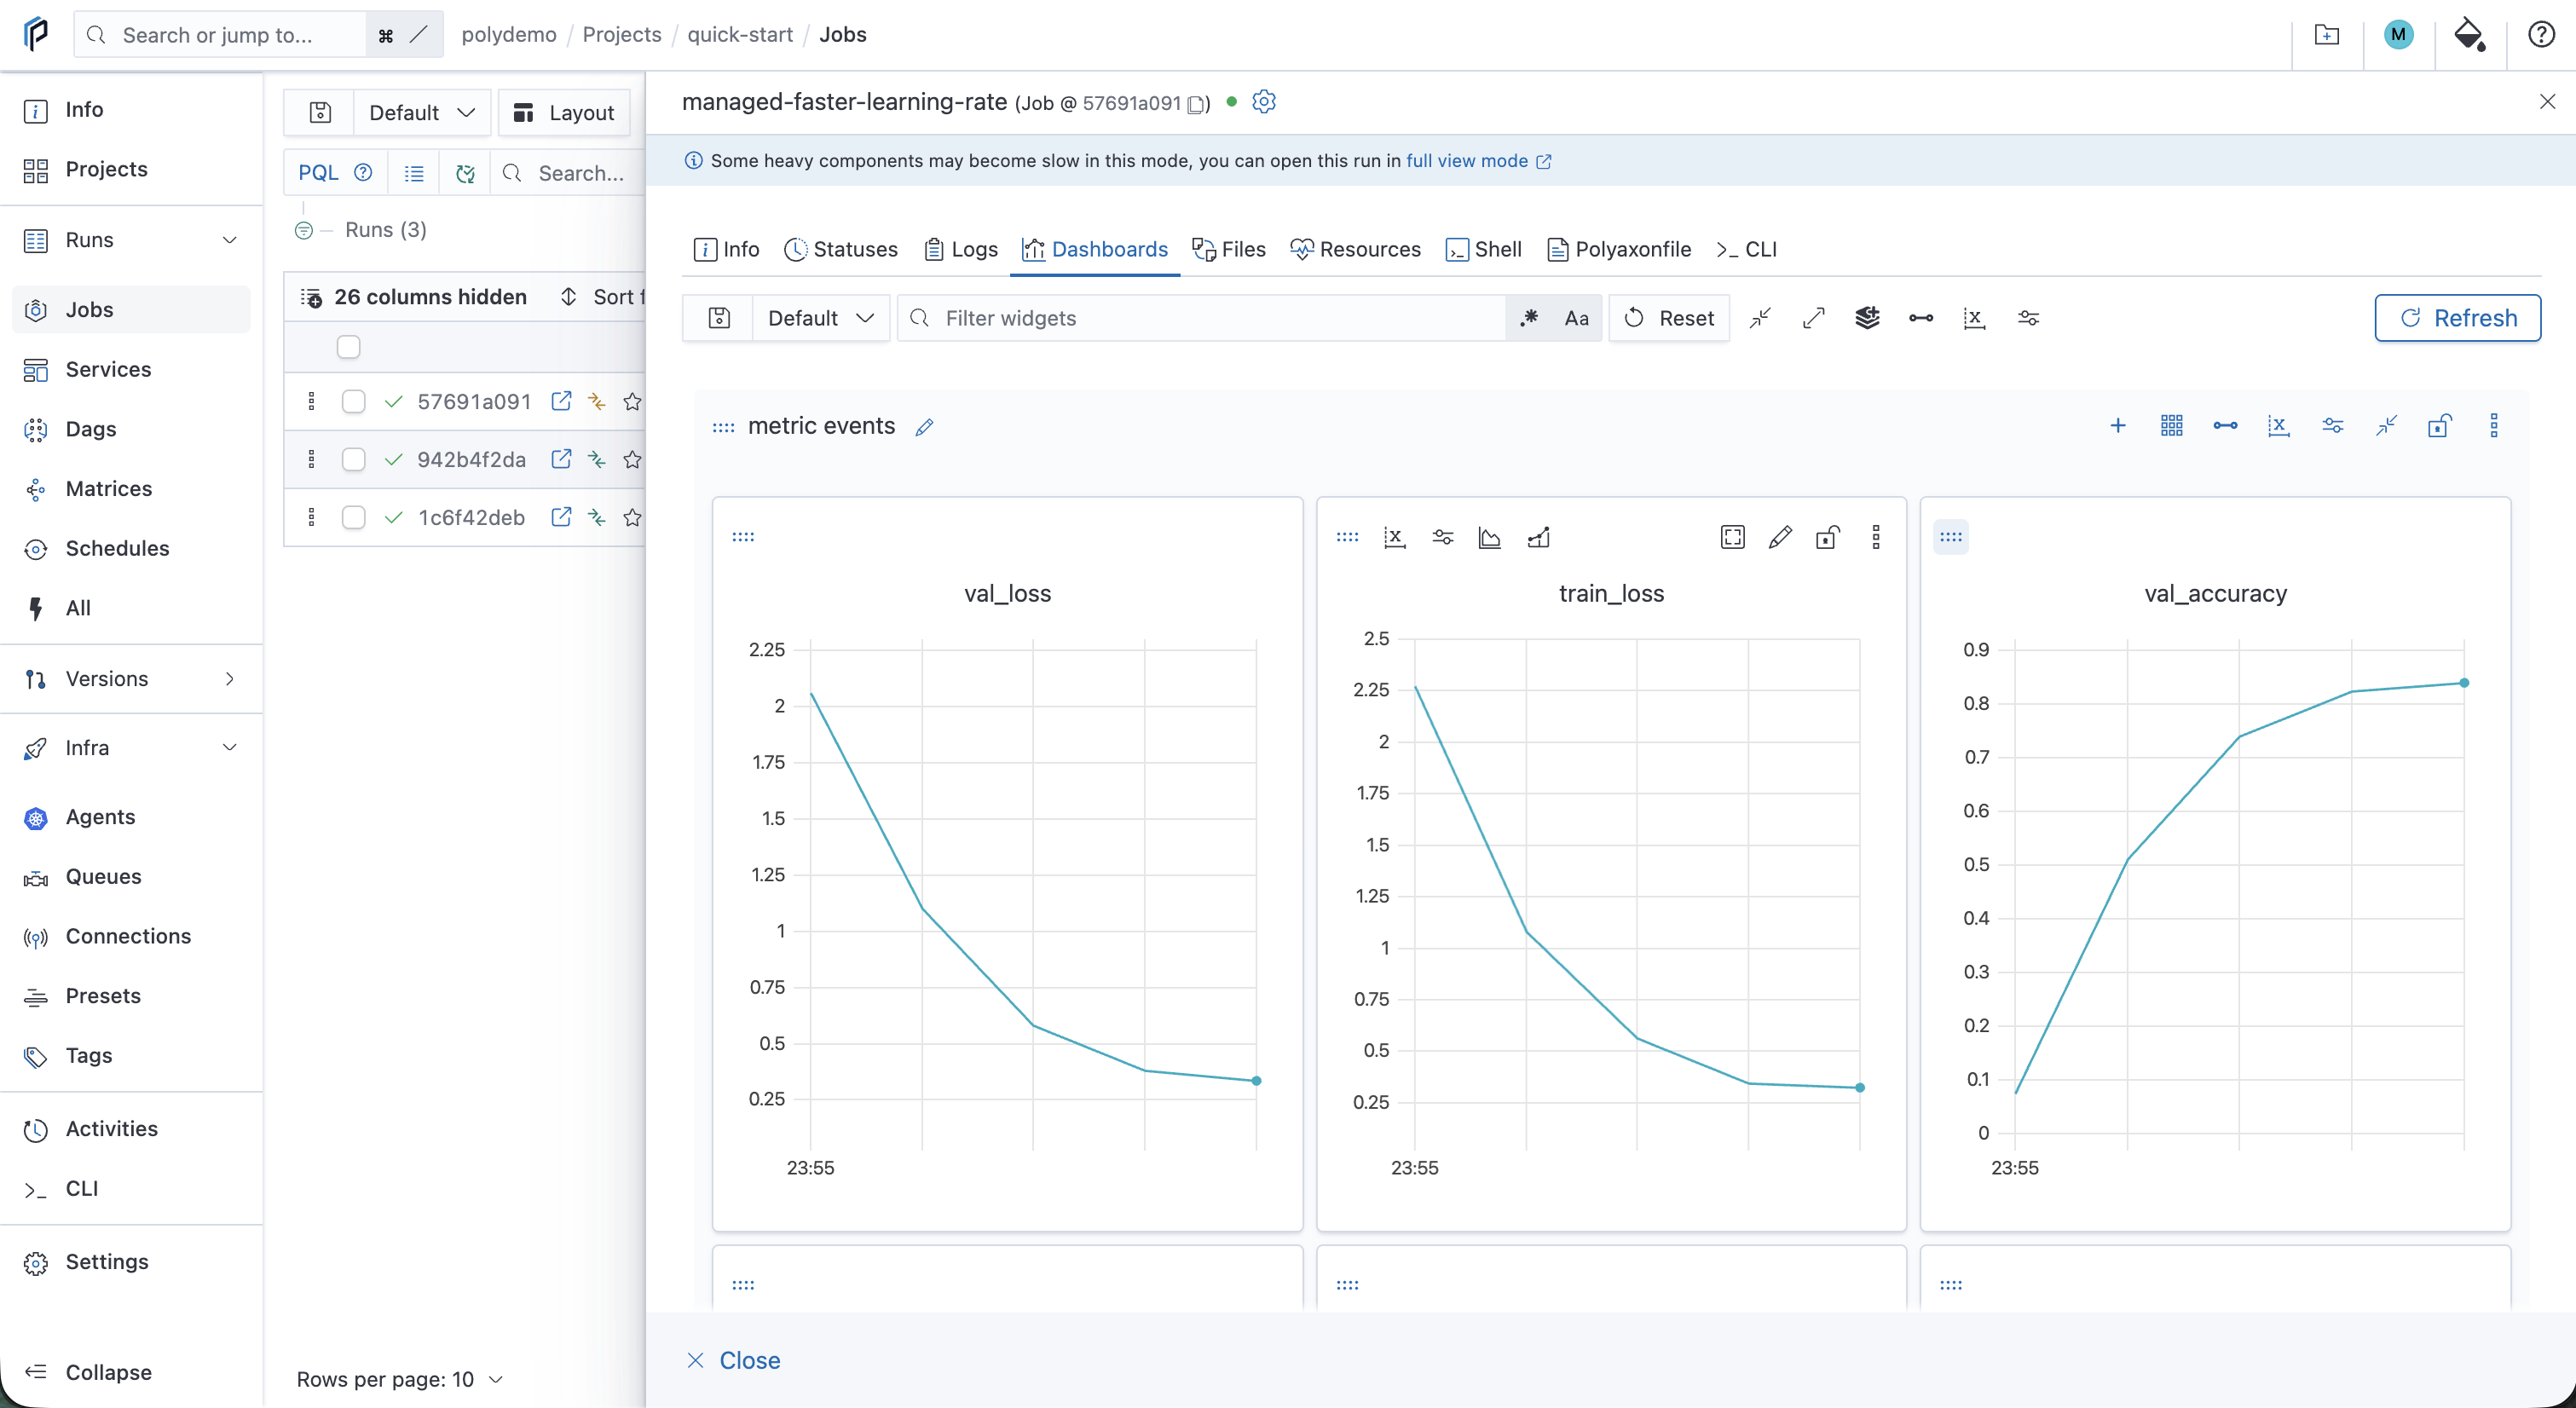Click the Refresh button
Screen dimensions: 2576x1408
click(x=2457, y=318)
